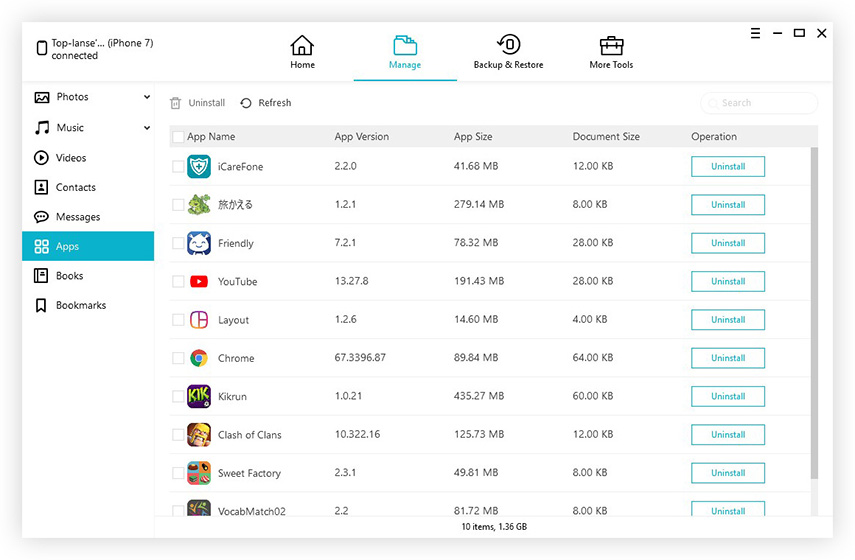Click the YouTube app icon
The height and width of the screenshot is (560, 855).
coord(199,281)
